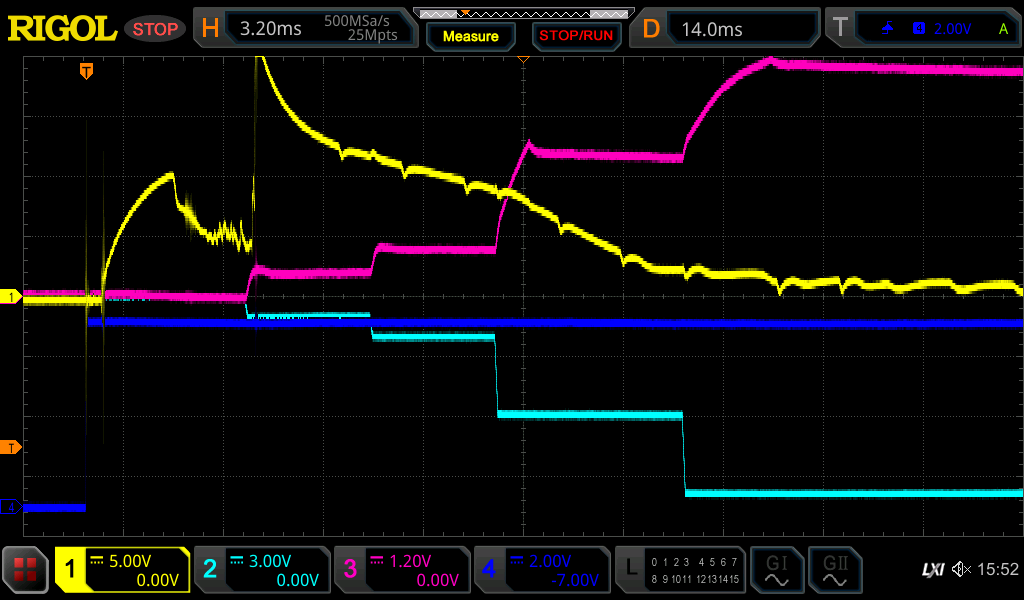The image size is (1024, 600).
Task: Click the LXI network status icon
Action: click(932, 570)
